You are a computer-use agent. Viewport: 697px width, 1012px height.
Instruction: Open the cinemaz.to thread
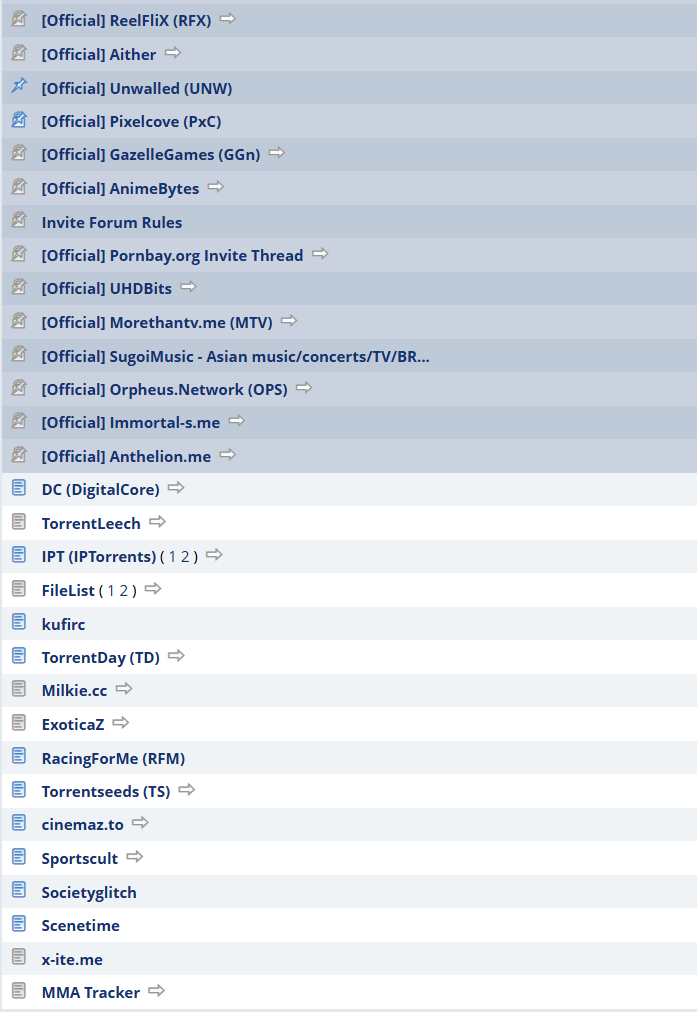coord(83,825)
